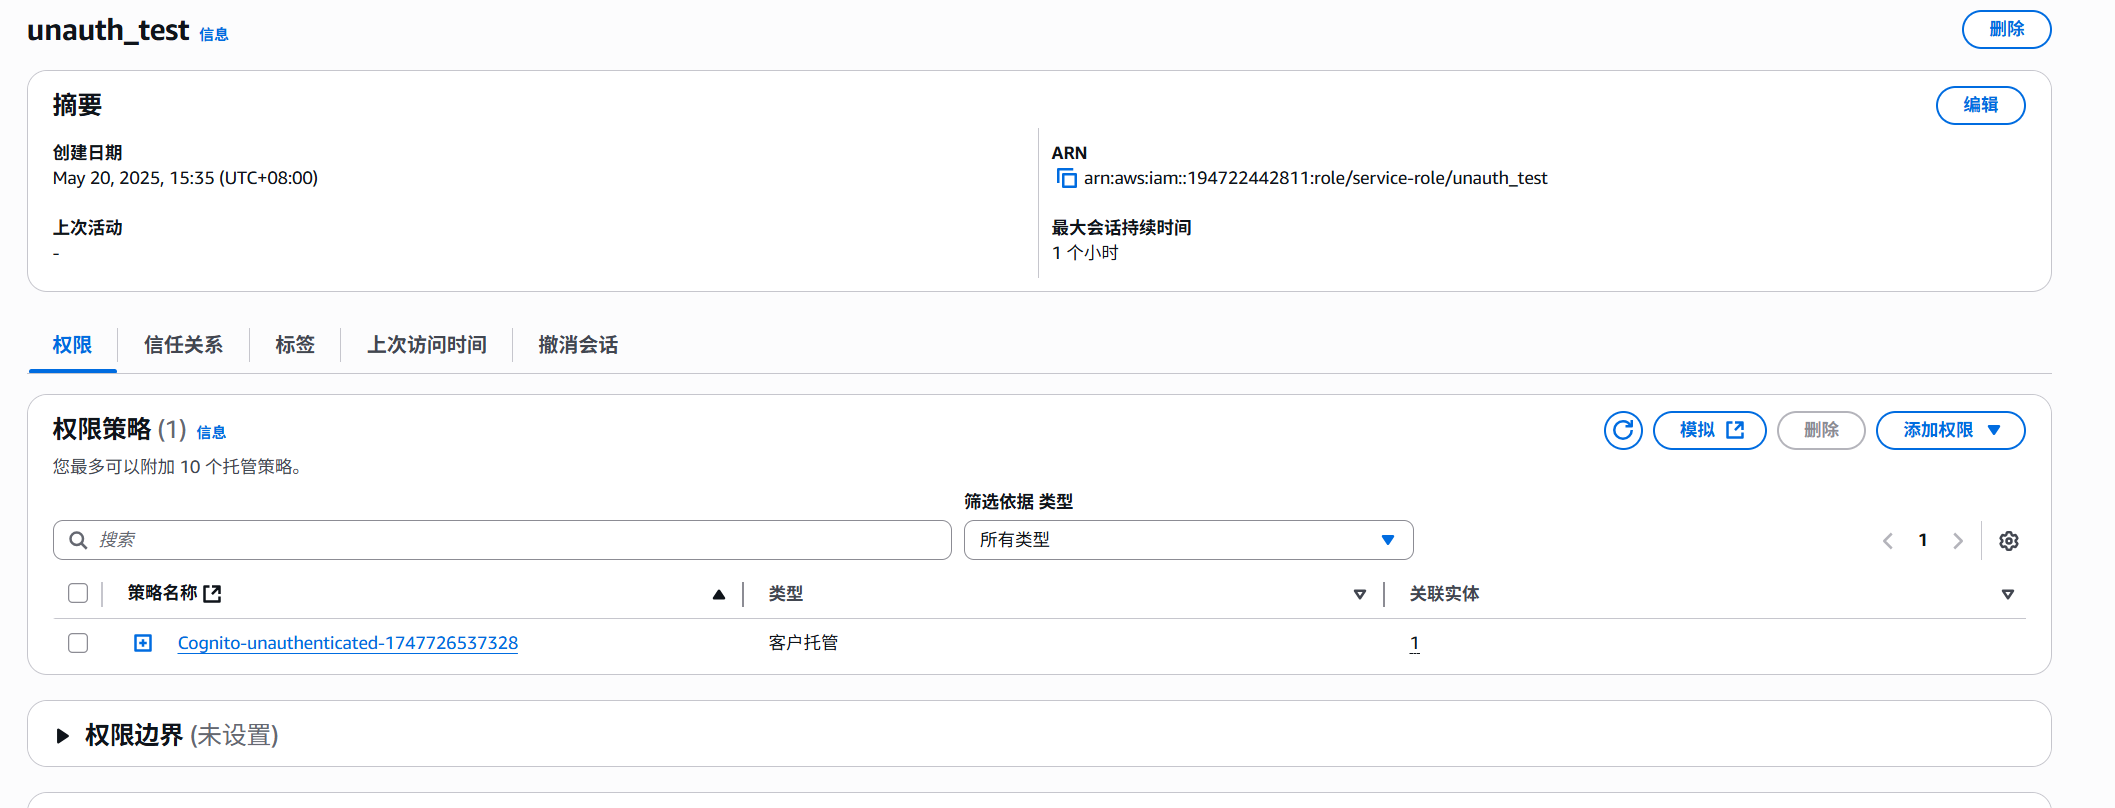The height and width of the screenshot is (808, 2115).
Task: Click the 模拟 simulate button
Action: pyautogui.click(x=1709, y=430)
